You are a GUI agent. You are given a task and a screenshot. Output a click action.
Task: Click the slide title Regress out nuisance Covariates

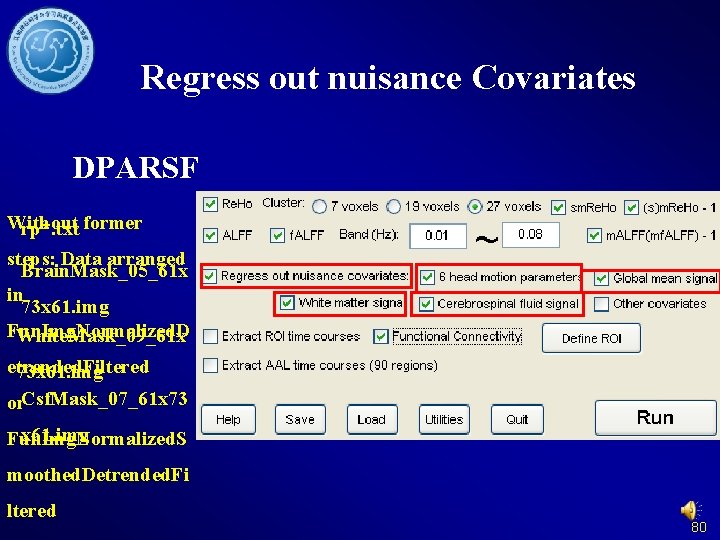[388, 77]
